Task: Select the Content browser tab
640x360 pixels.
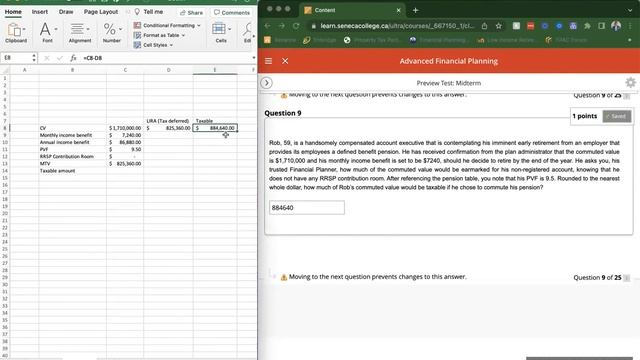Action: 351,10
